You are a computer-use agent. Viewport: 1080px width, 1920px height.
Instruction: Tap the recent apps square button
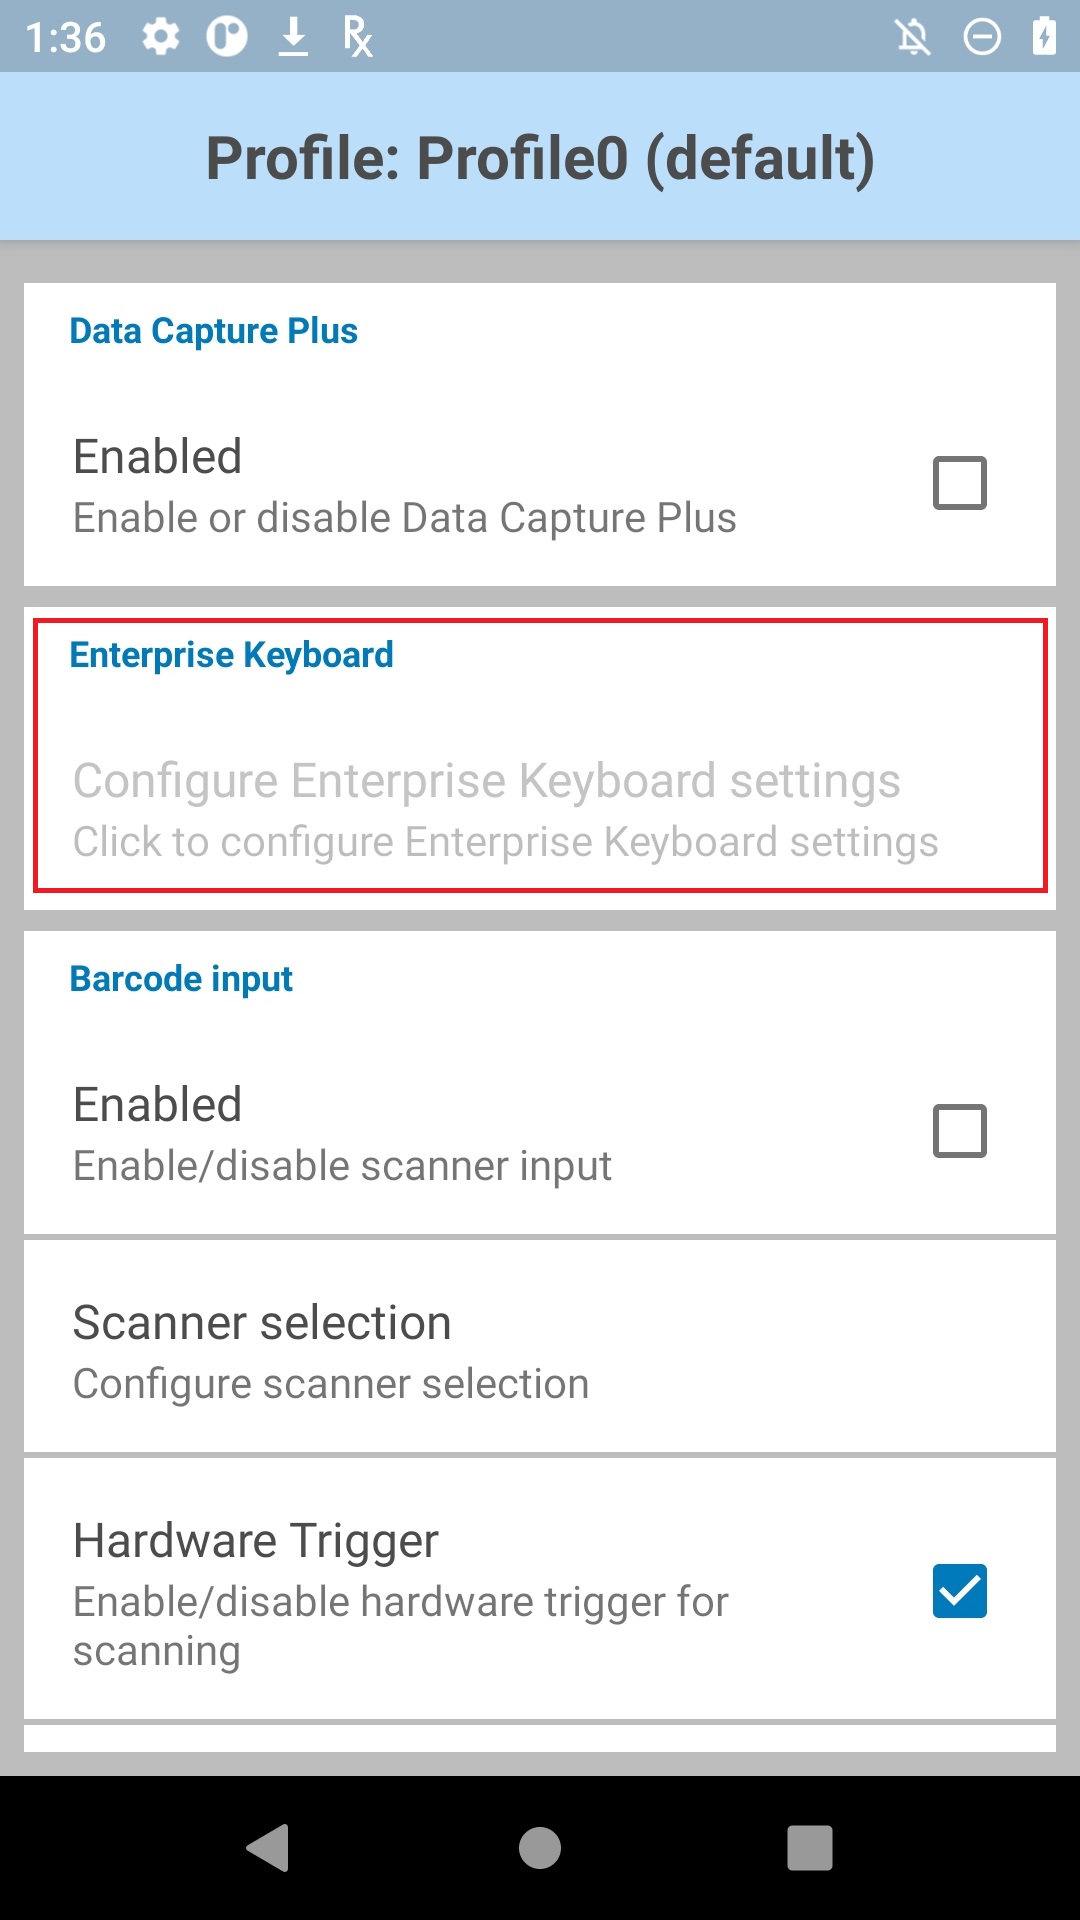click(810, 1848)
